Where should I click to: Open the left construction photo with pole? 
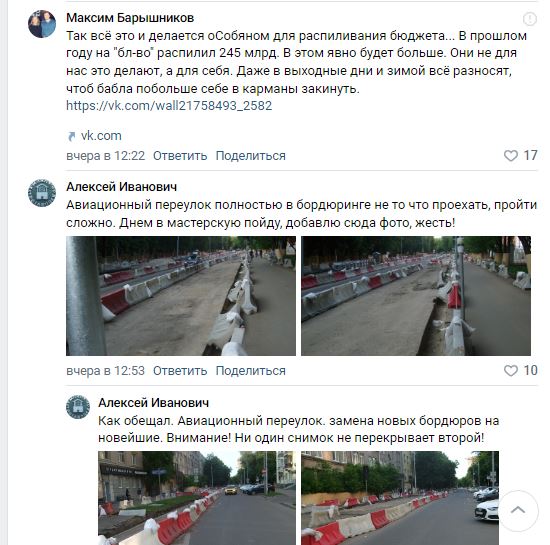(x=181, y=296)
